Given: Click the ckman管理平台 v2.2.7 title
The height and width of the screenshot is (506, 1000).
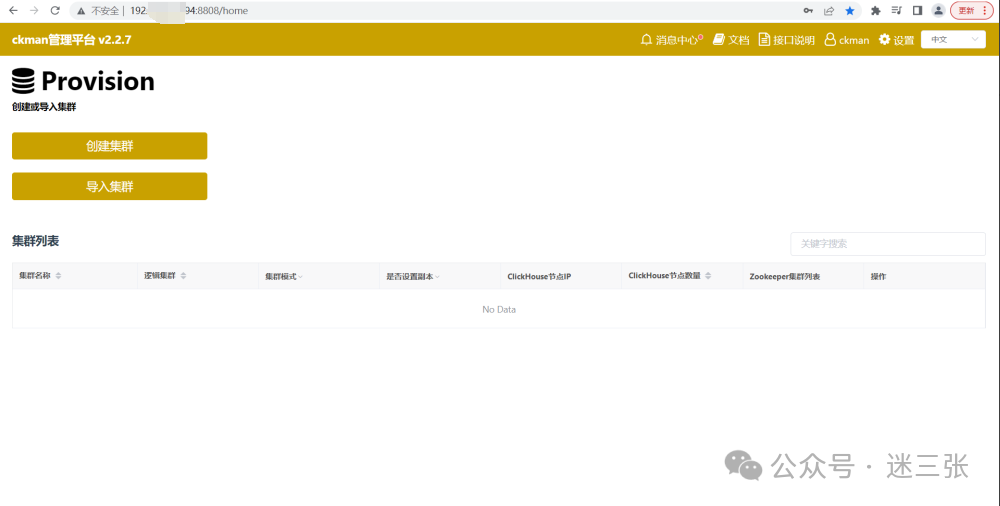Looking at the screenshot, I should coord(71,40).
